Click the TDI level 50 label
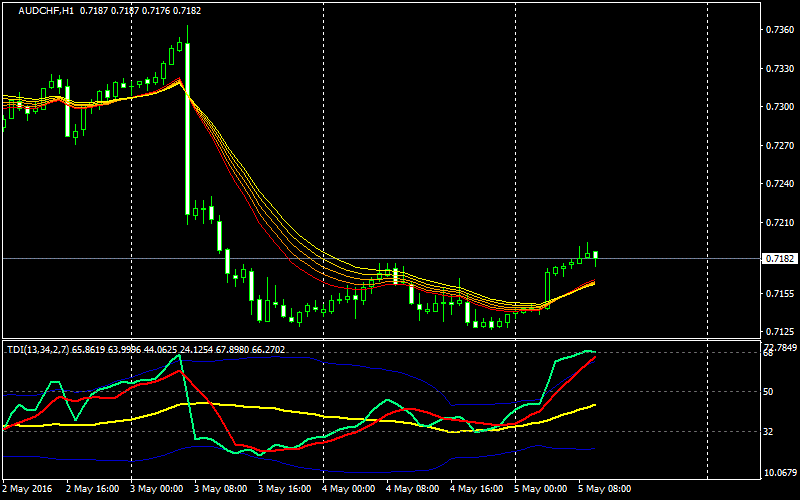This screenshot has width=800, height=500. pos(768,392)
